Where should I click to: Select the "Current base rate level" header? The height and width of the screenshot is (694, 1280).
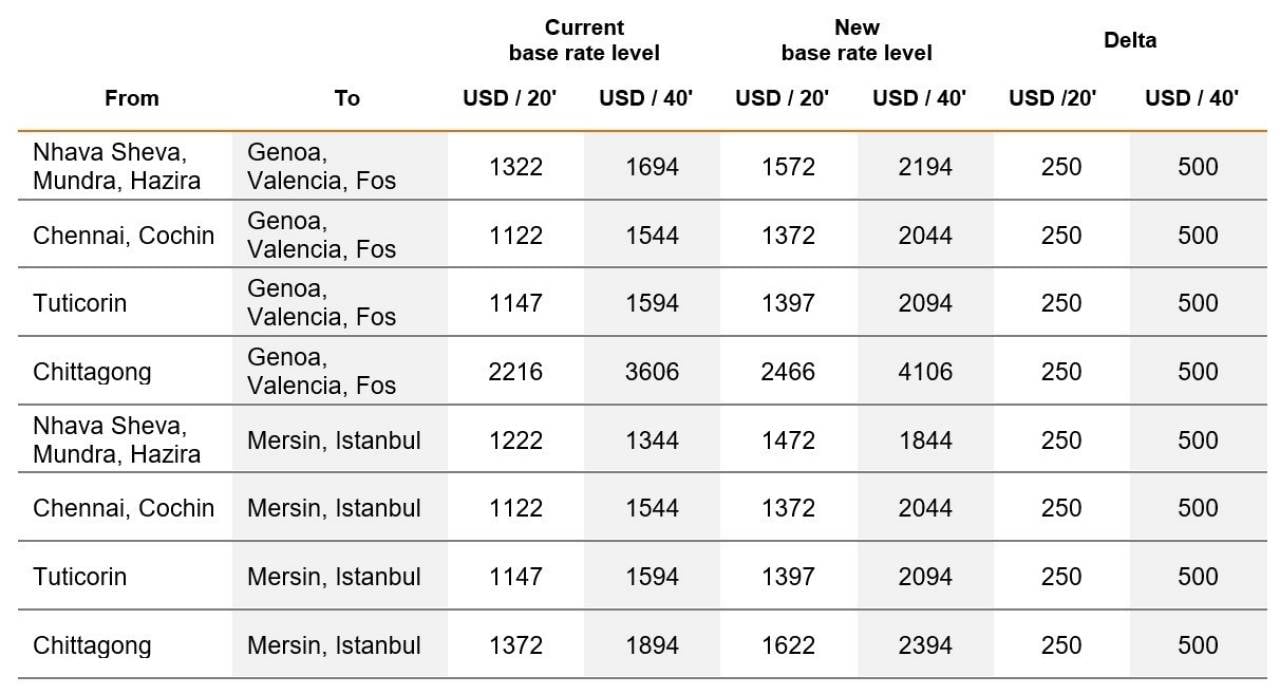(584, 40)
